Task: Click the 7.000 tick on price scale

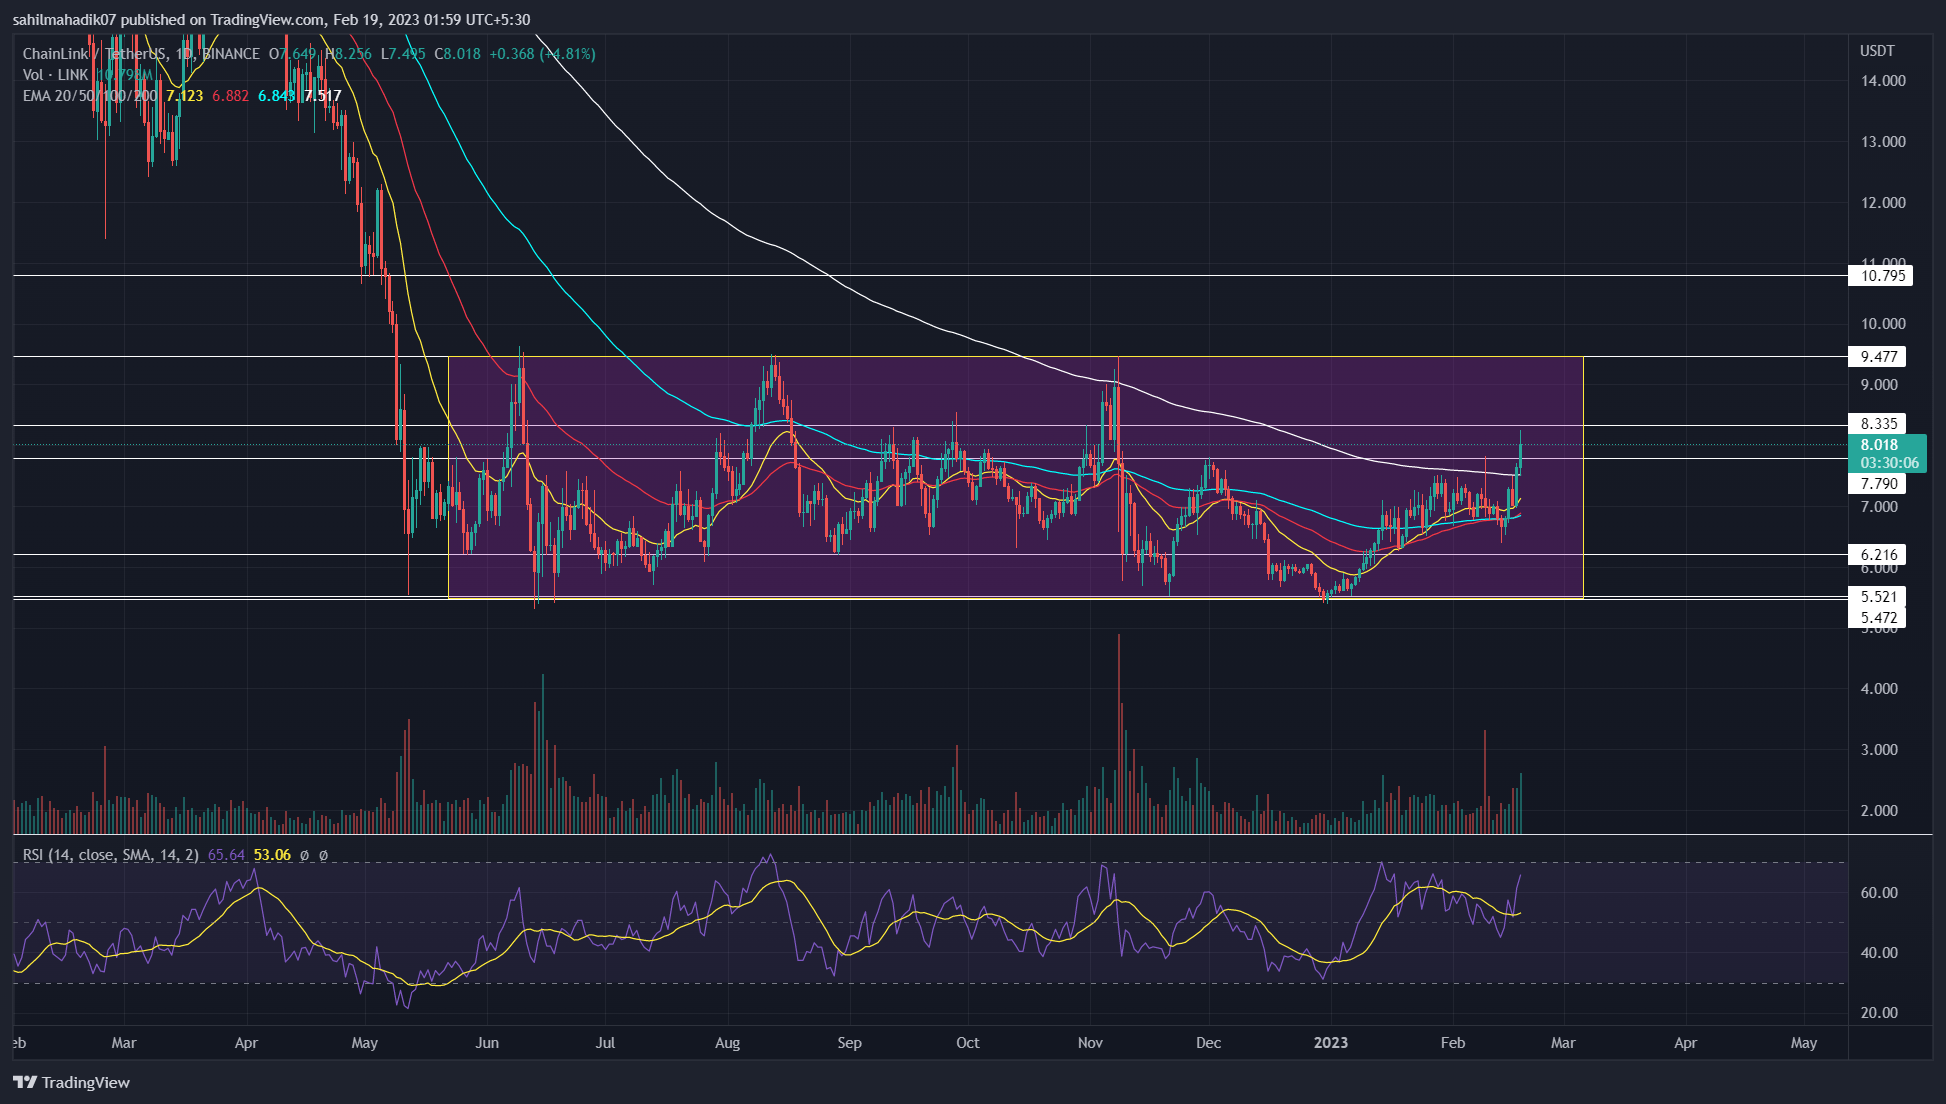Action: click(1879, 507)
